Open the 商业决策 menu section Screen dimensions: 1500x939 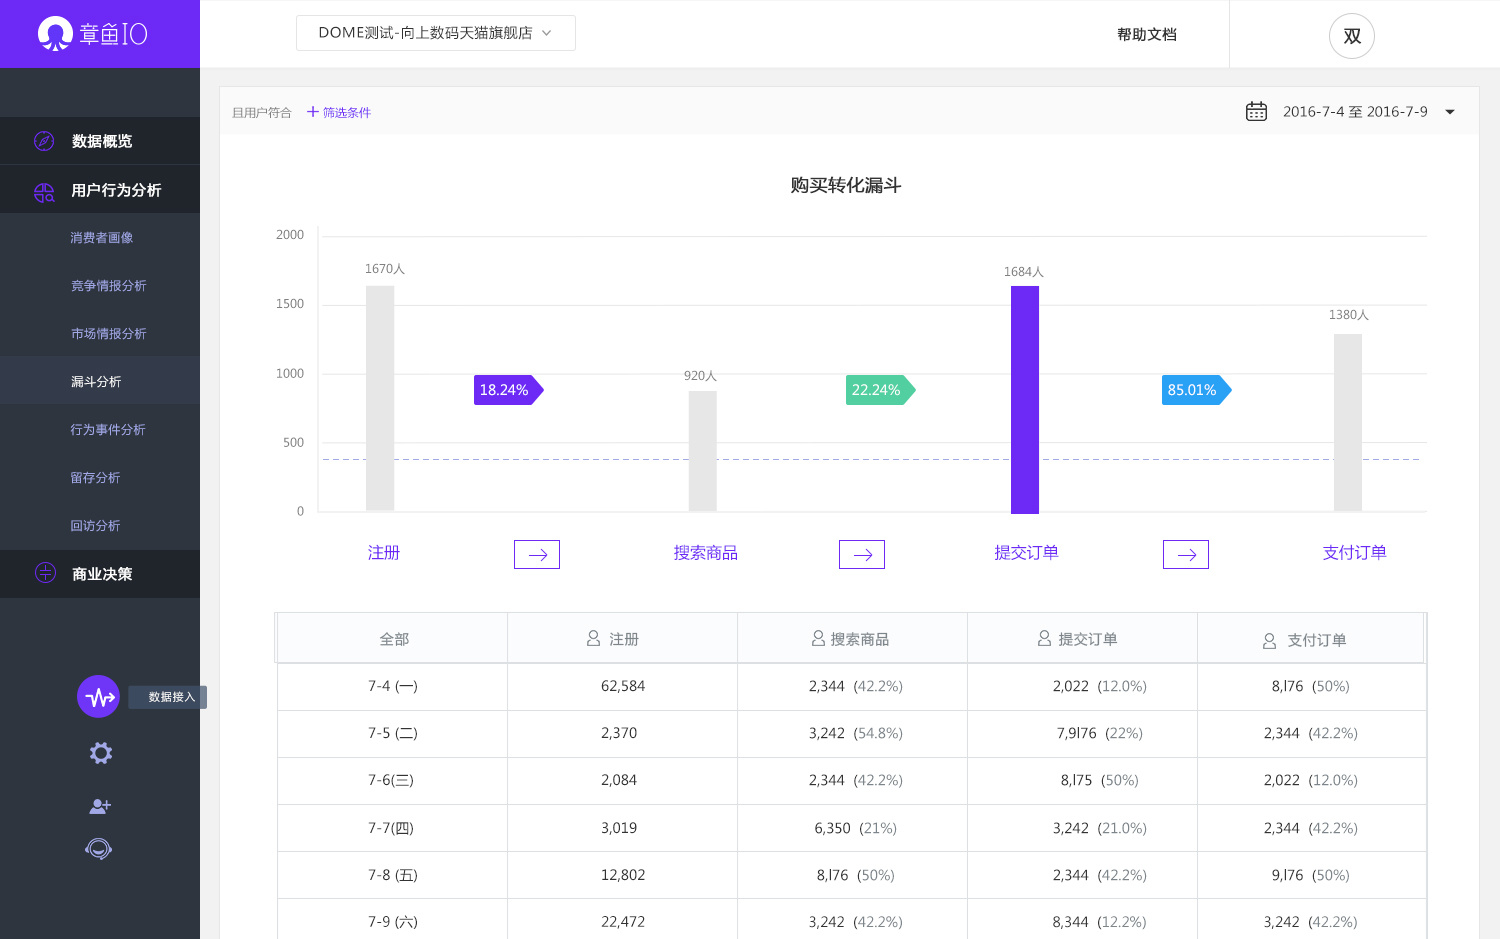click(100, 574)
